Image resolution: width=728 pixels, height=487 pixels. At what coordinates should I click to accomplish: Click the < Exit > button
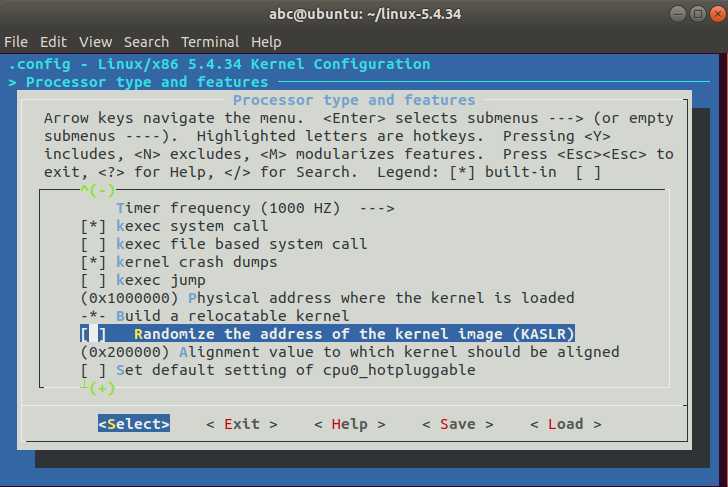pyautogui.click(x=242, y=424)
